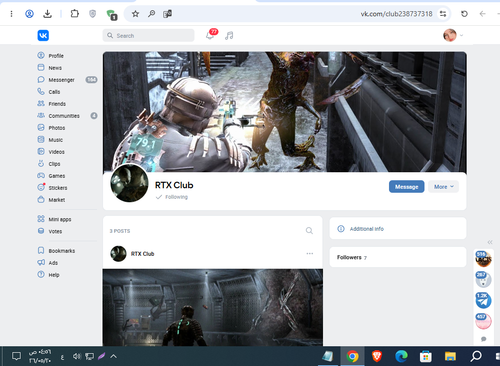Select the Stickers sidebar icon

[41, 187]
